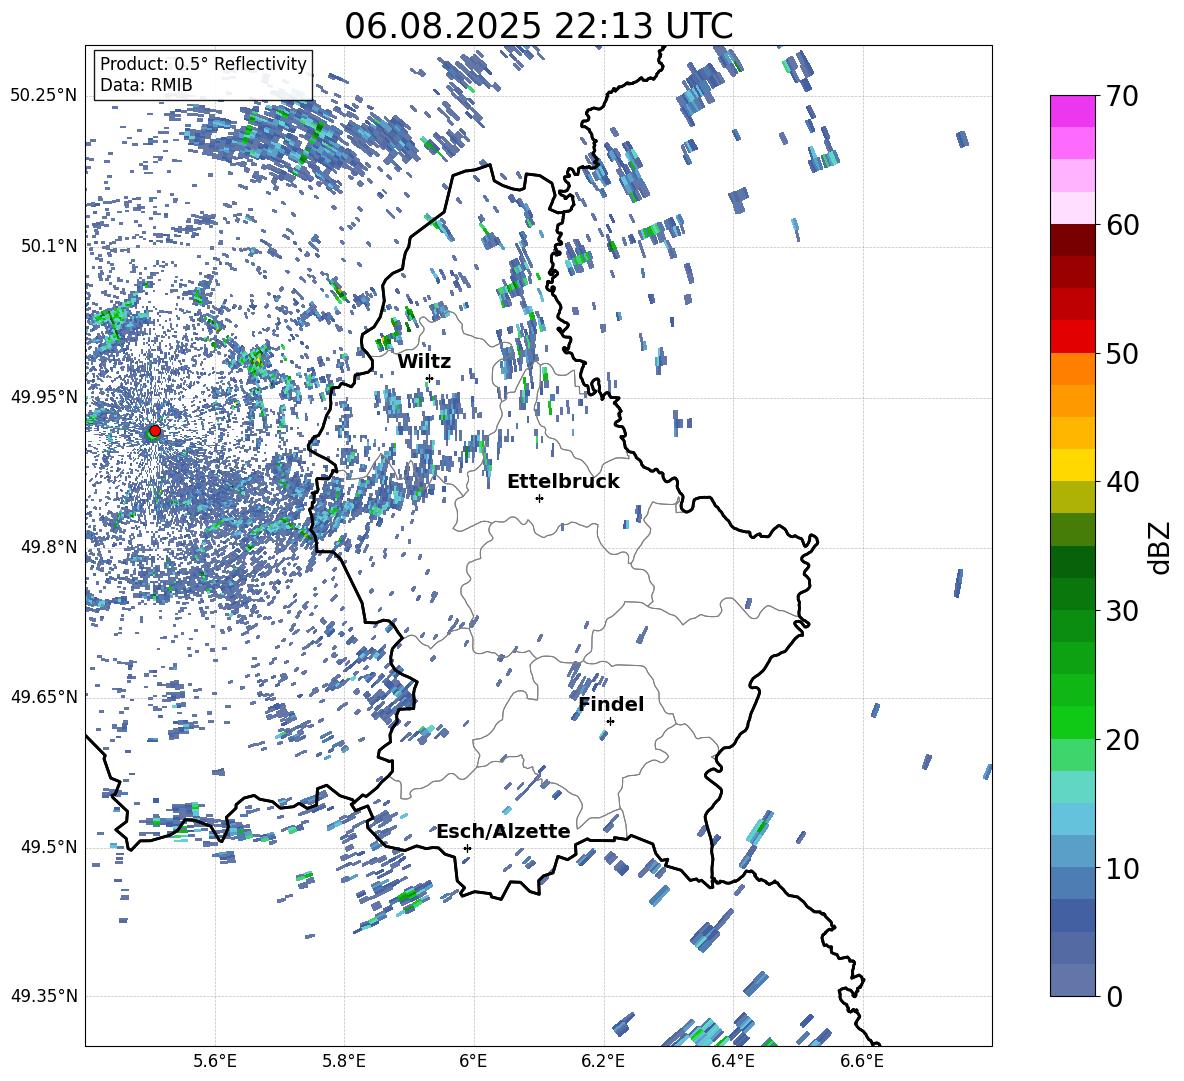This screenshot has width=1184, height=1081.
Task: Click the 50 value on the colorbar
Action: click(x=1122, y=353)
